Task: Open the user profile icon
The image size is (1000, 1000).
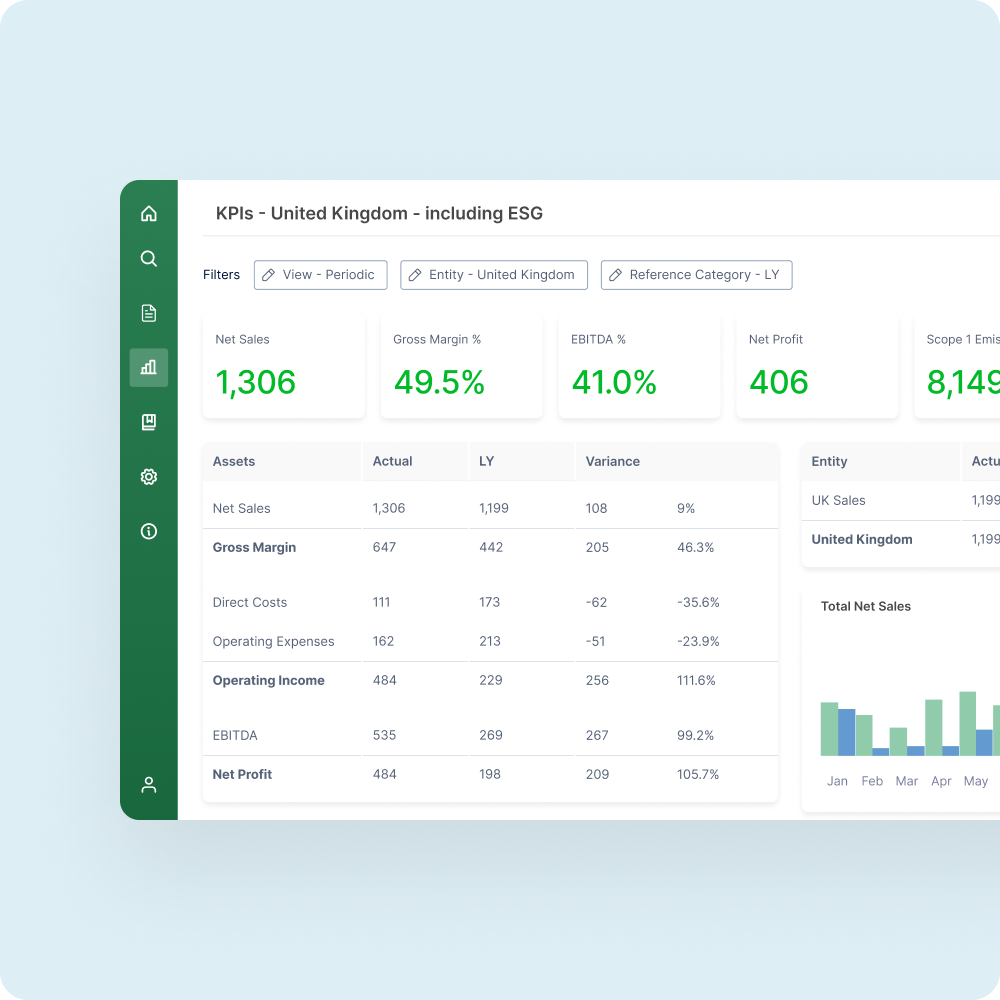Action: coord(149,784)
